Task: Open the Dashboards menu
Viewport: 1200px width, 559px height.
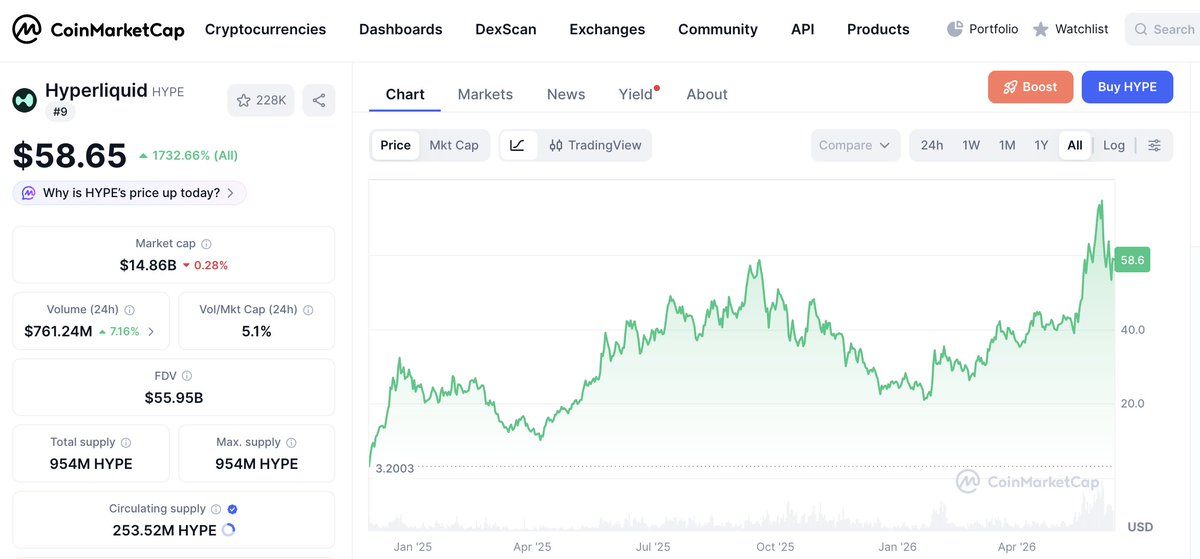Action: coord(400,29)
